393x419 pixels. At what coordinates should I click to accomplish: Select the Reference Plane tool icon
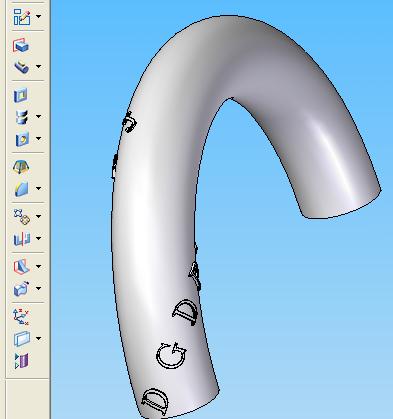pyautogui.click(x=22, y=339)
